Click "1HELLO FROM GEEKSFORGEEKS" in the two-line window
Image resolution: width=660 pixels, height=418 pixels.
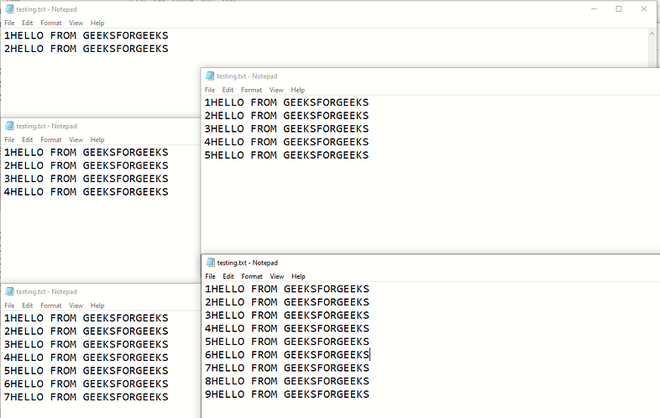86,35
